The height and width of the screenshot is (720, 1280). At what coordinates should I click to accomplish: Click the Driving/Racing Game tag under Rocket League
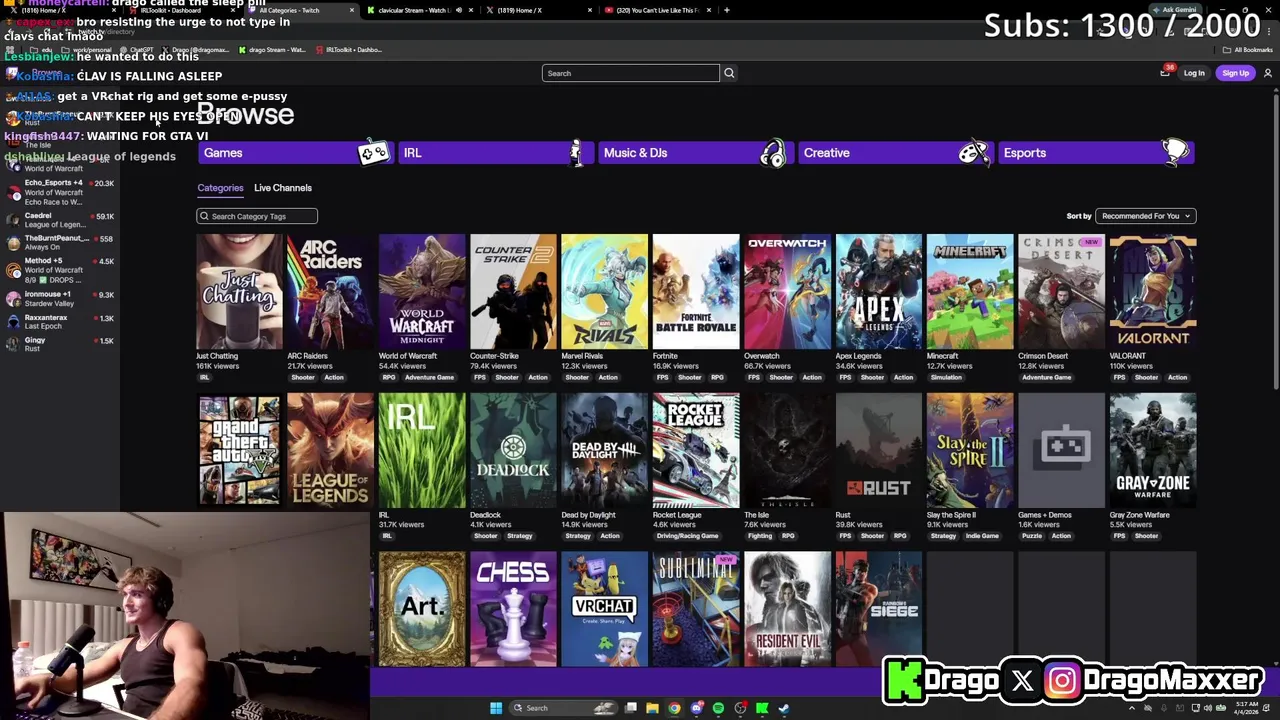(687, 536)
